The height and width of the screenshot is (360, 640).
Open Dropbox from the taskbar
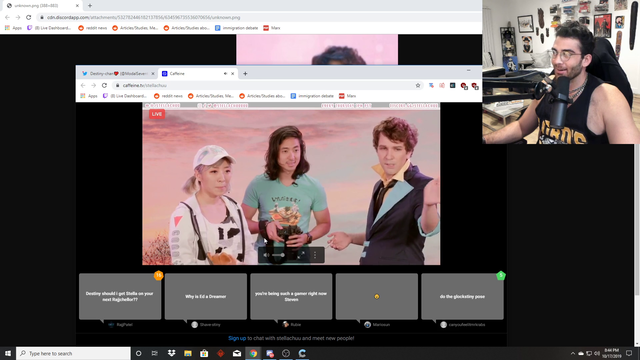171,353
